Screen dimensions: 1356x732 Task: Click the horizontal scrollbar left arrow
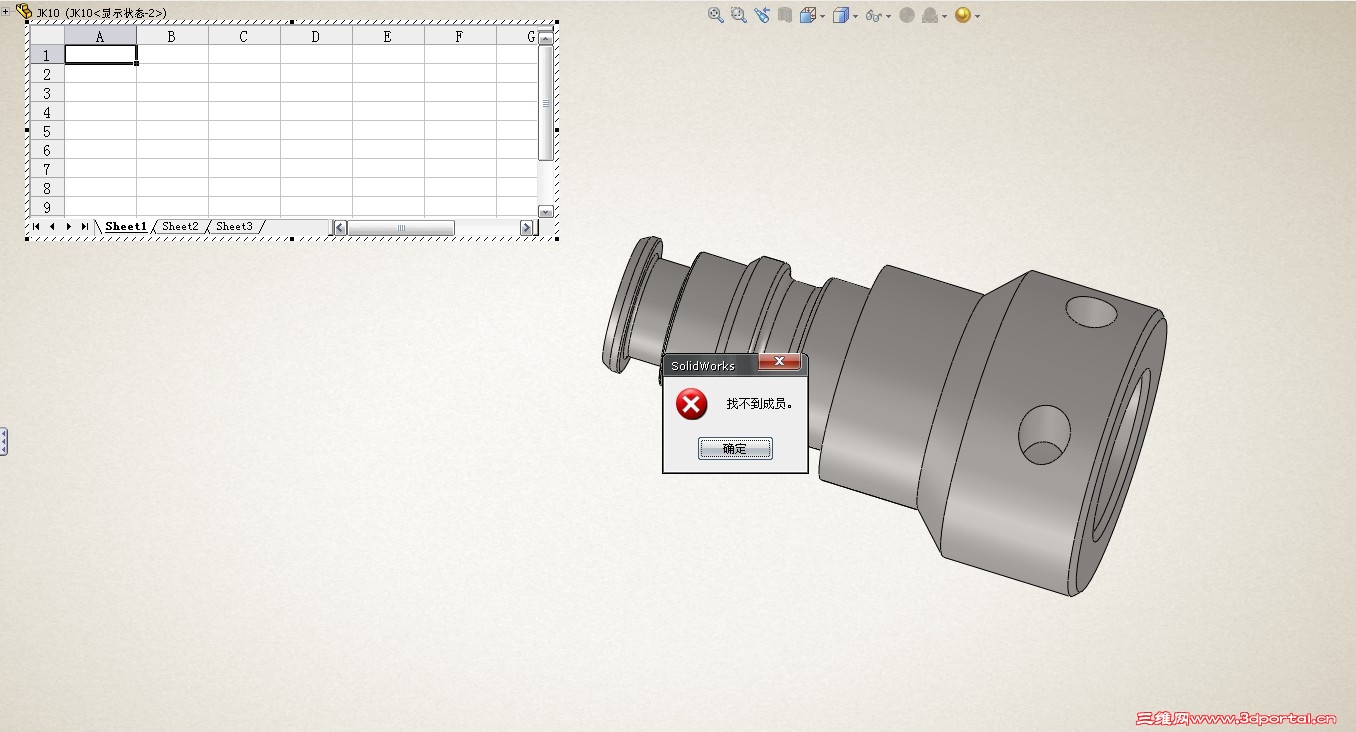[340, 228]
